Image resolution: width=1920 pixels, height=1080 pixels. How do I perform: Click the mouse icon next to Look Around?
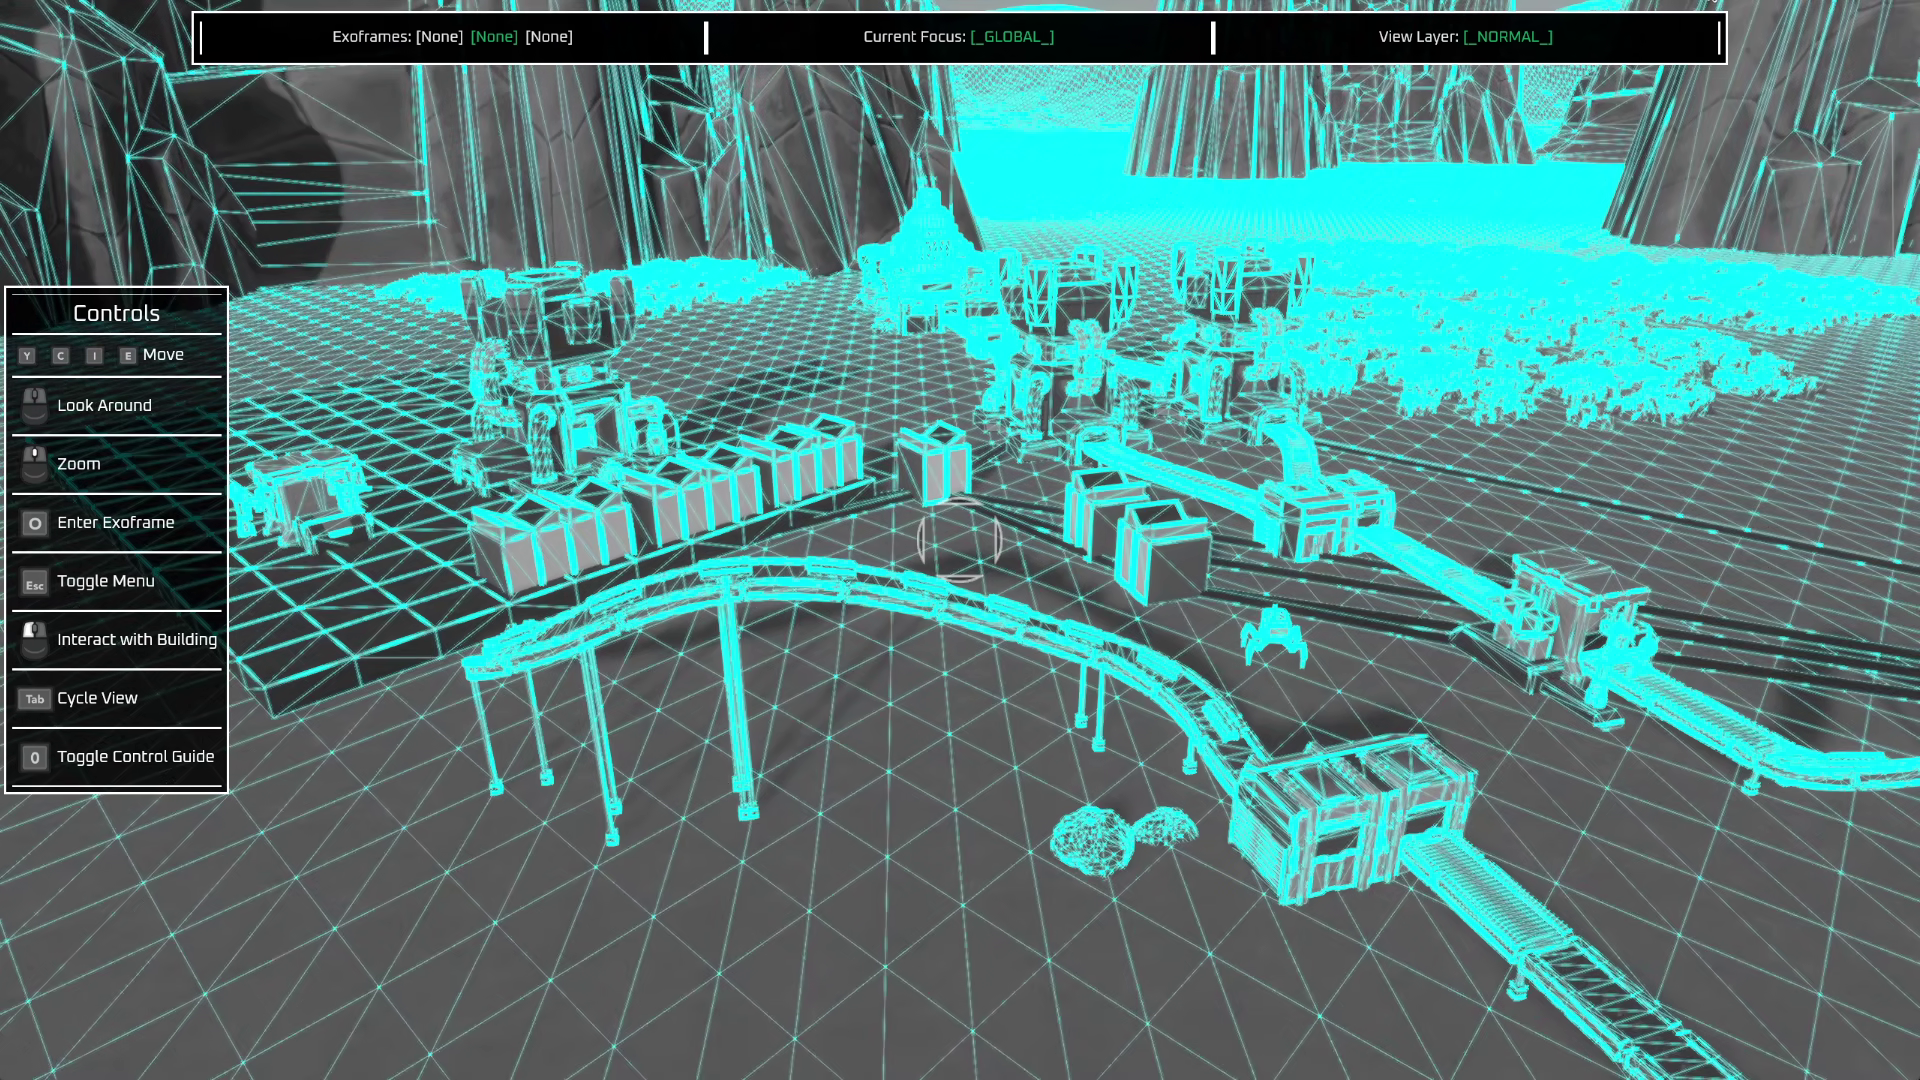(x=35, y=406)
